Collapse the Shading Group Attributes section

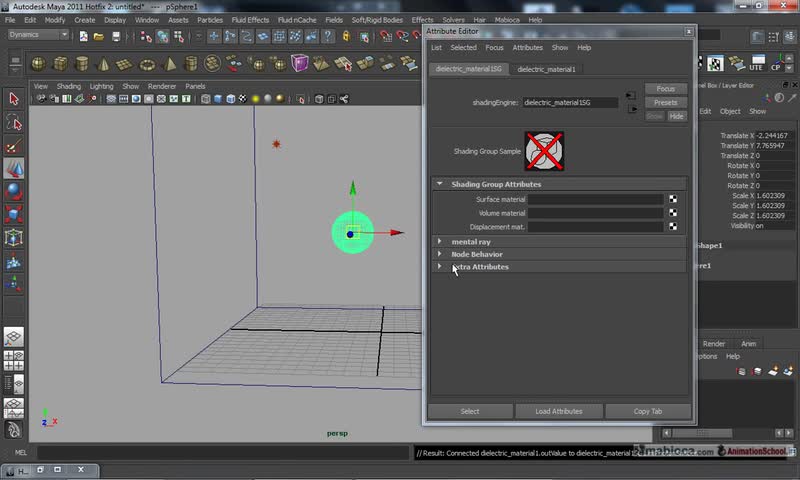point(439,184)
